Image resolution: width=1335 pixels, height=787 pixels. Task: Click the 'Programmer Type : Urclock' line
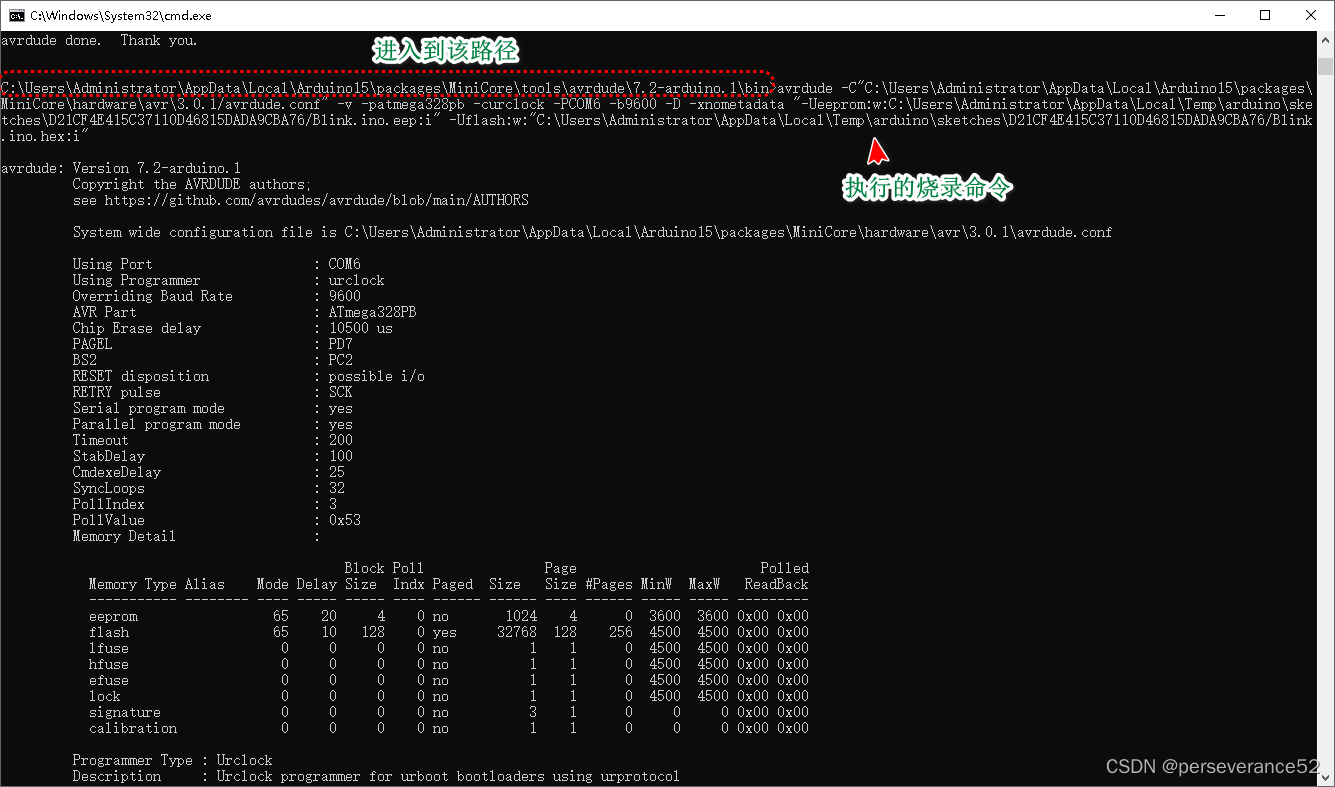point(172,760)
